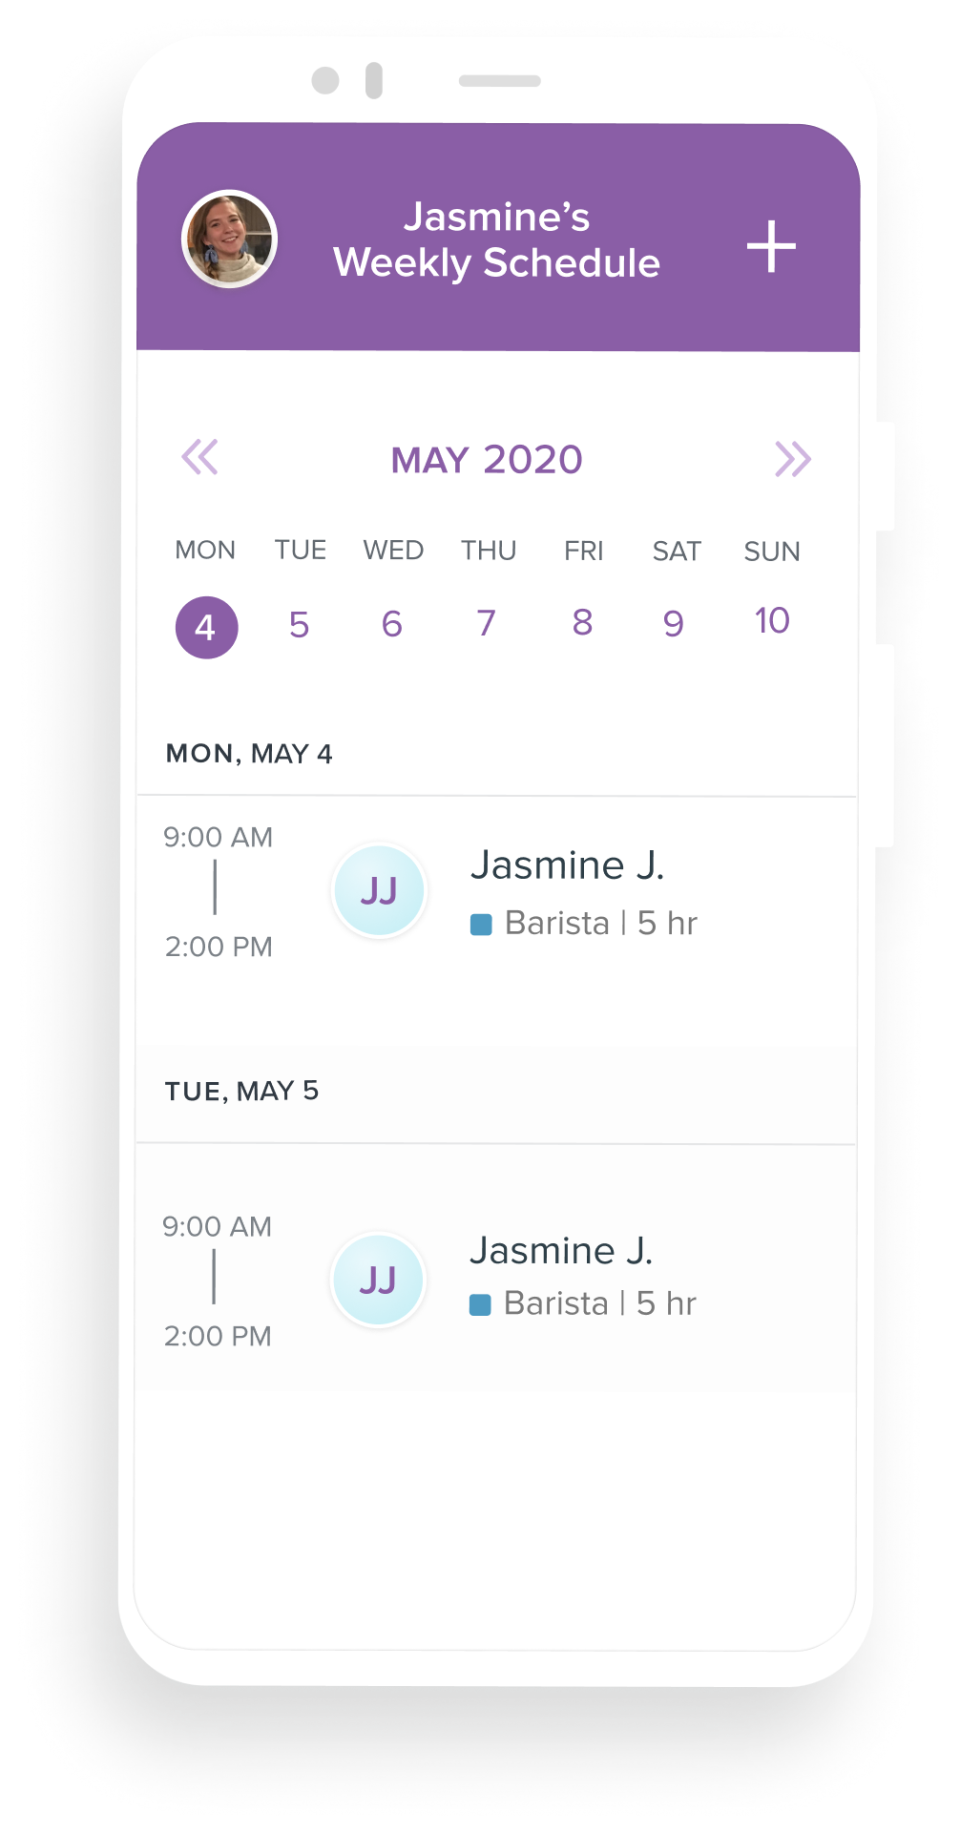This screenshot has width=960, height=1833.
Task: Go to previous week with double-left arrows
Action: pos(199,458)
